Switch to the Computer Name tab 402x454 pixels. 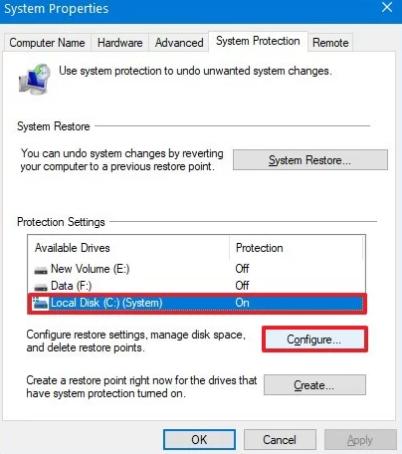(47, 43)
